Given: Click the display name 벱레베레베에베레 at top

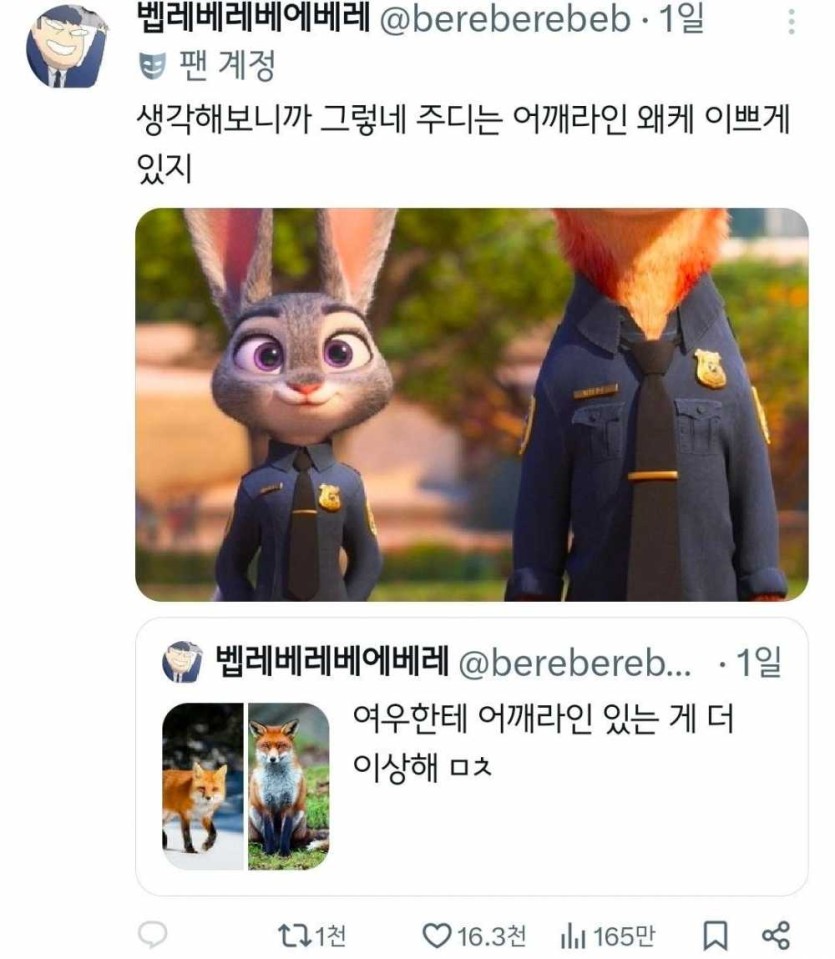Looking at the screenshot, I should coord(253,18).
